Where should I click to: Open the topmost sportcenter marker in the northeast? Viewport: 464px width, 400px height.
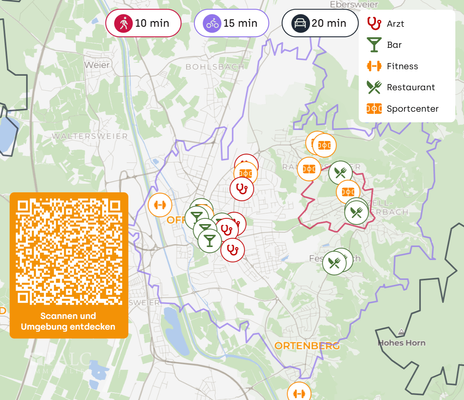coord(324,145)
